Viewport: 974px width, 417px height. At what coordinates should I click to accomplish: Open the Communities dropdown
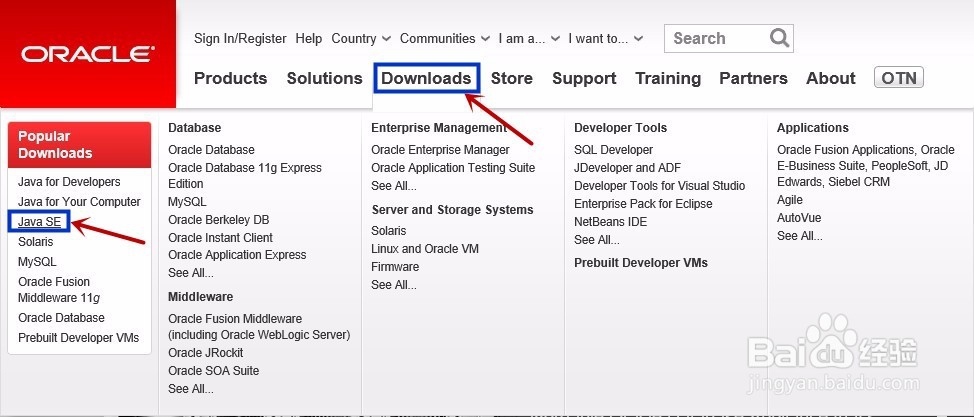coord(445,39)
